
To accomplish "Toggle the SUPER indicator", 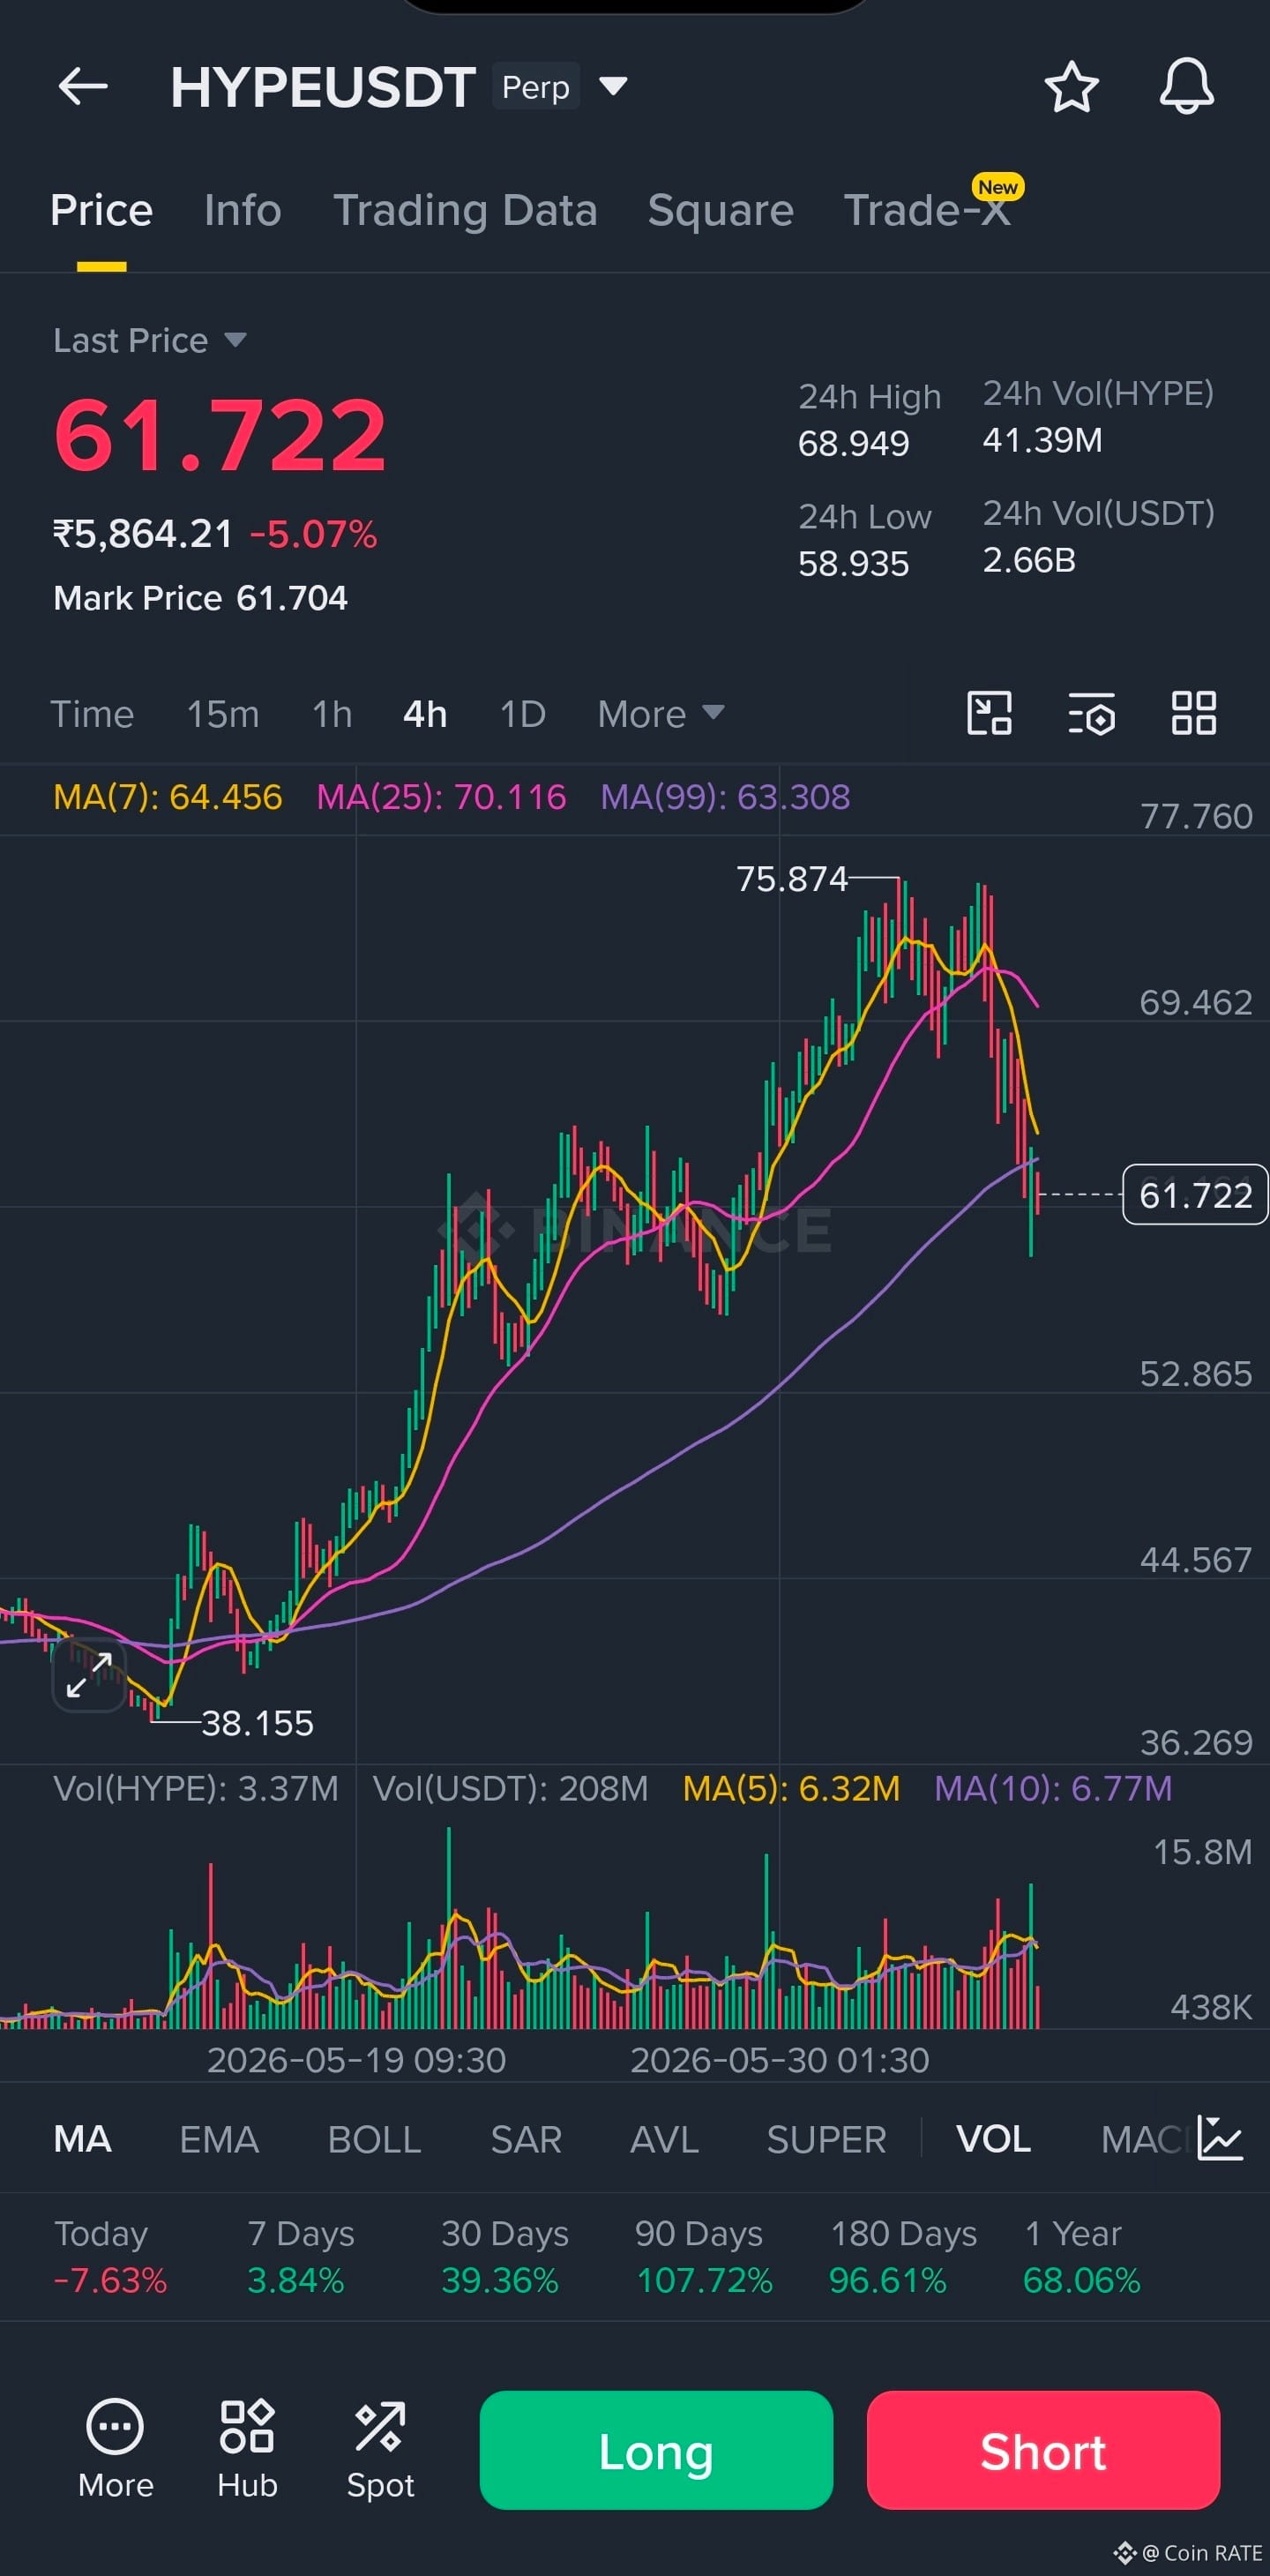I will click(x=826, y=2139).
